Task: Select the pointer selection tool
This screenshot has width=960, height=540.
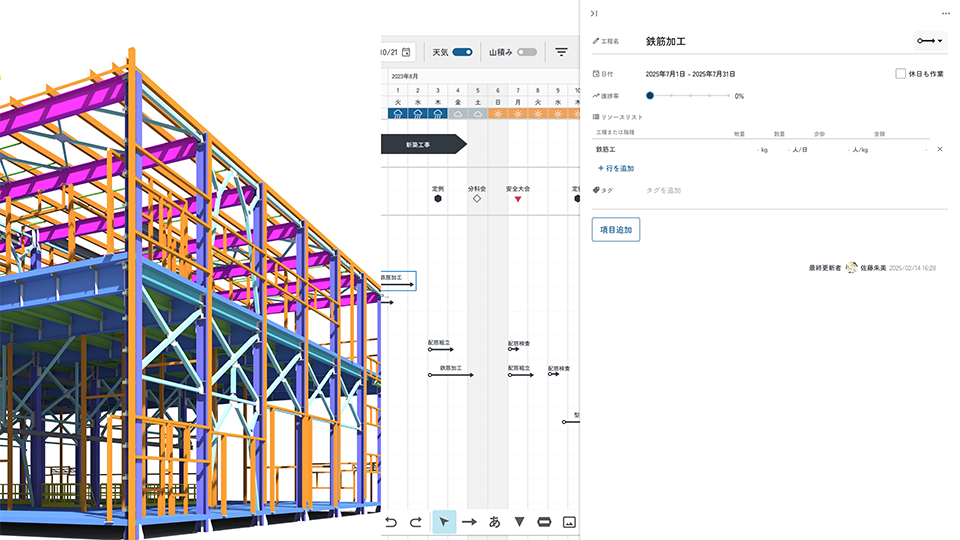Action: point(444,522)
